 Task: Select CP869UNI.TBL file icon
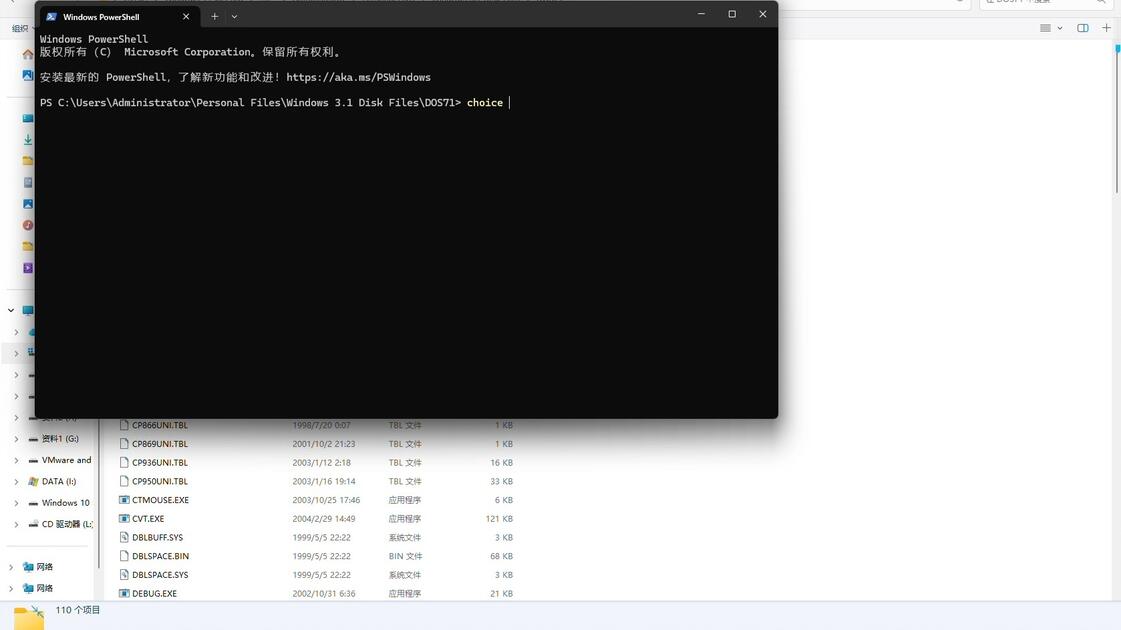(124, 443)
